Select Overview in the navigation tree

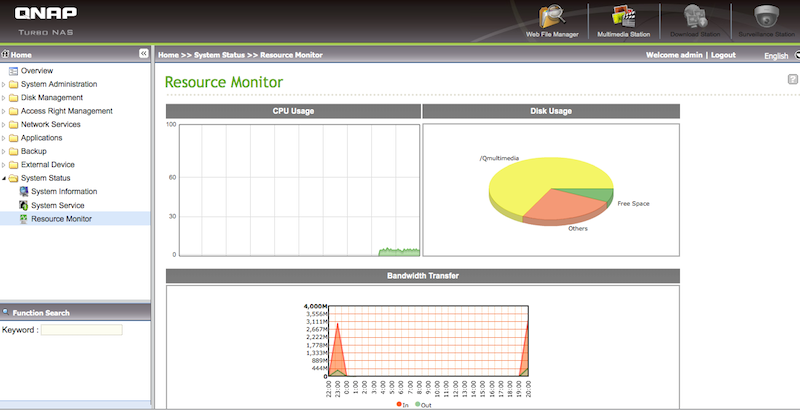tap(37, 71)
